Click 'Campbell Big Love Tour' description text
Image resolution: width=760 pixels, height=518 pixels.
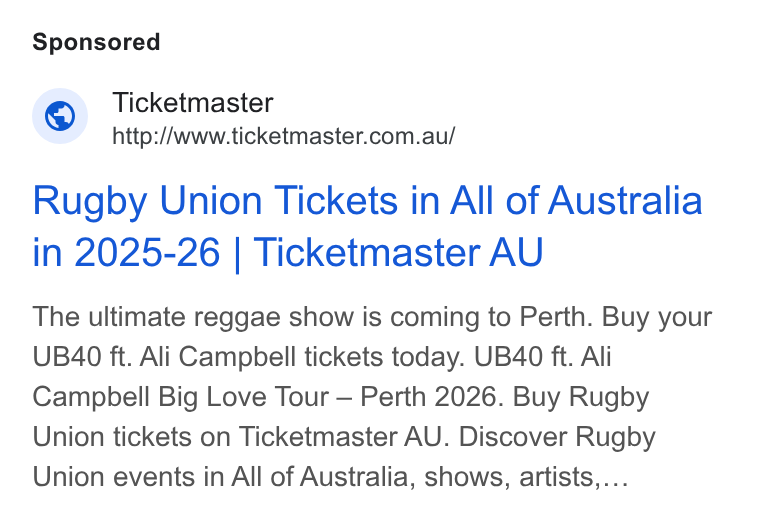(180, 397)
